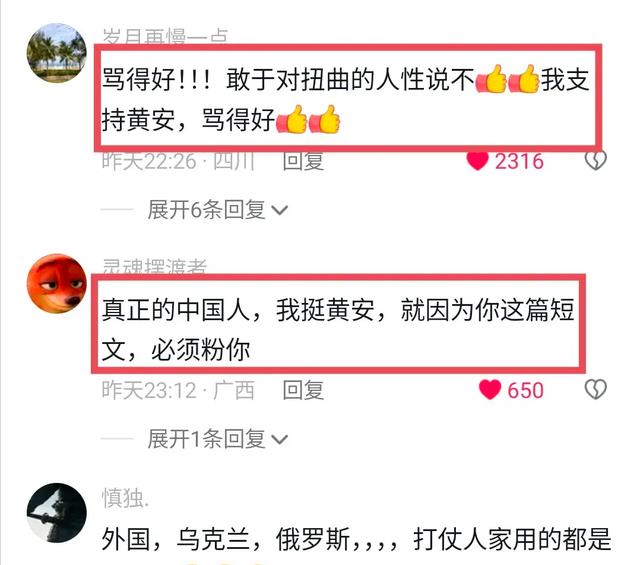Dislike the 广西 comment with broken heart
The width and height of the screenshot is (640, 565).
click(x=596, y=389)
